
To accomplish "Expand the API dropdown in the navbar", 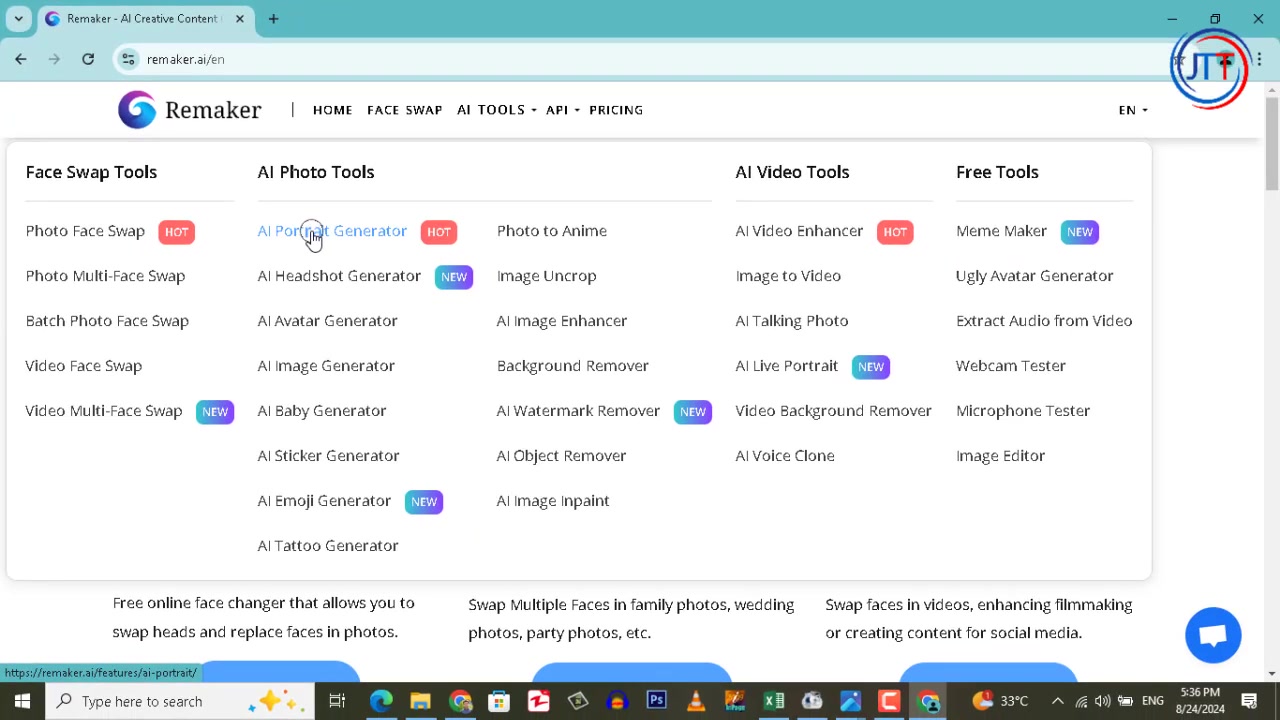I will coord(562,110).
